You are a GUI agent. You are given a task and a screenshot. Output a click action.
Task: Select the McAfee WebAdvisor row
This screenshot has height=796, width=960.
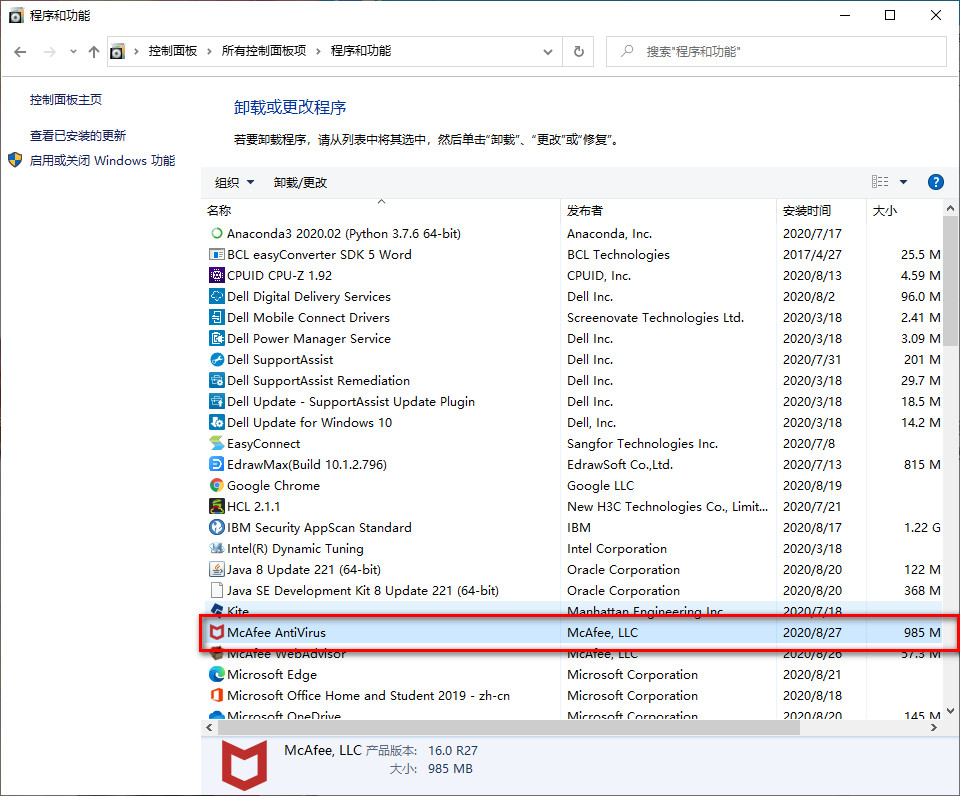coord(572,654)
